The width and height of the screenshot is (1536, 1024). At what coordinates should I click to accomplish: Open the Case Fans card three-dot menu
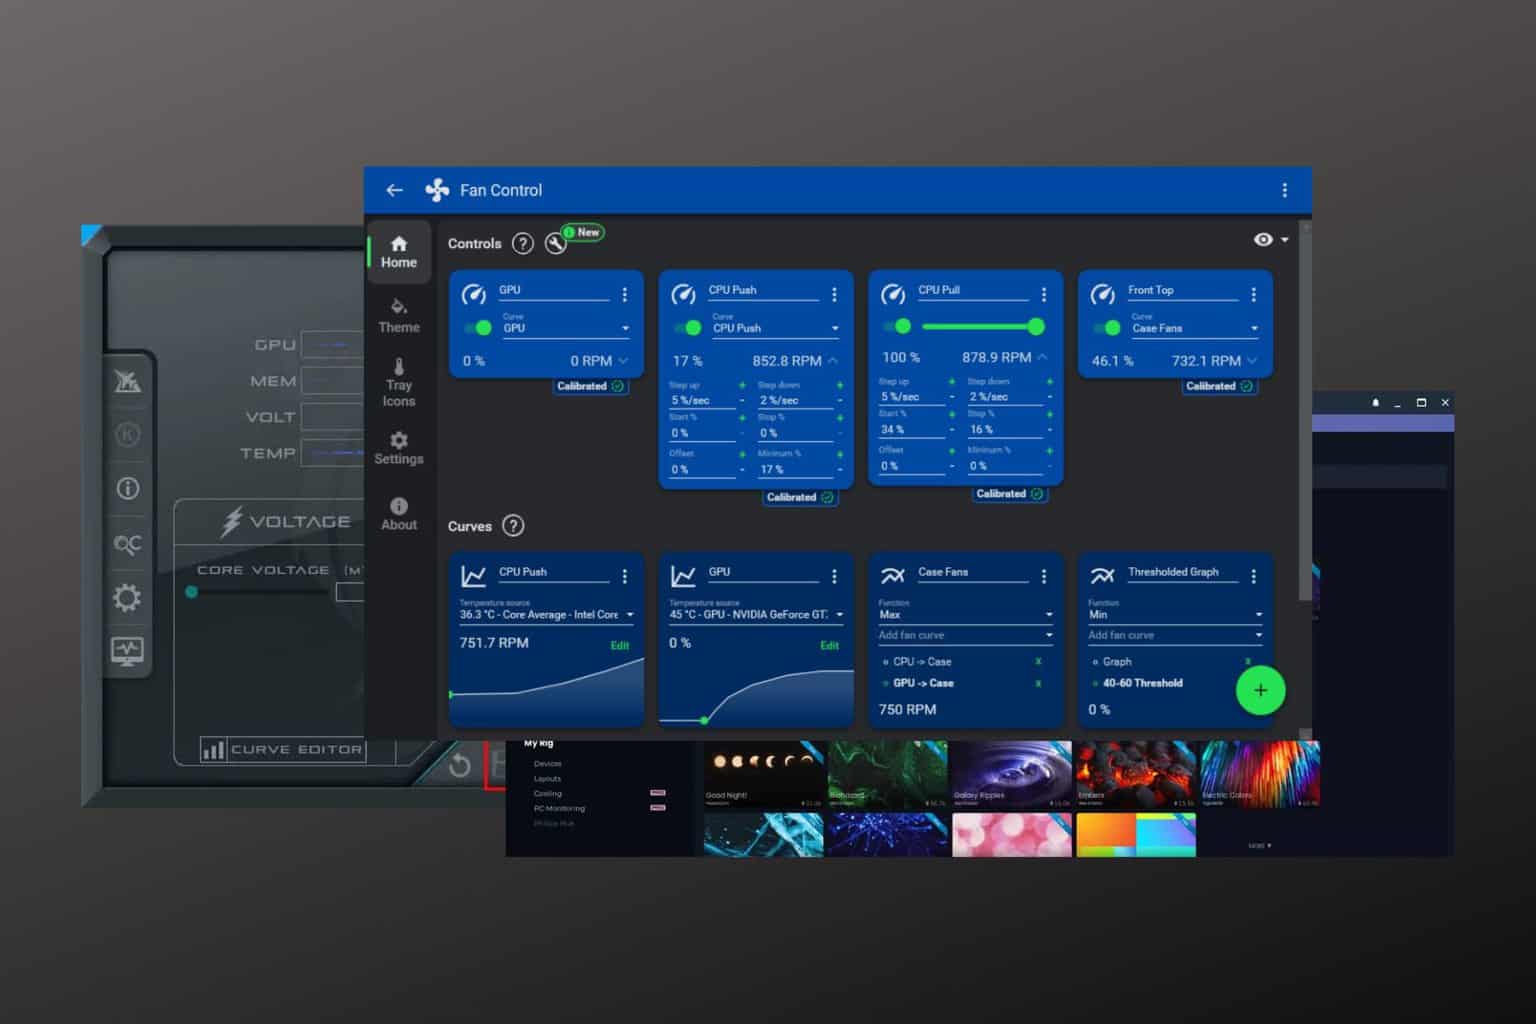coord(1044,576)
